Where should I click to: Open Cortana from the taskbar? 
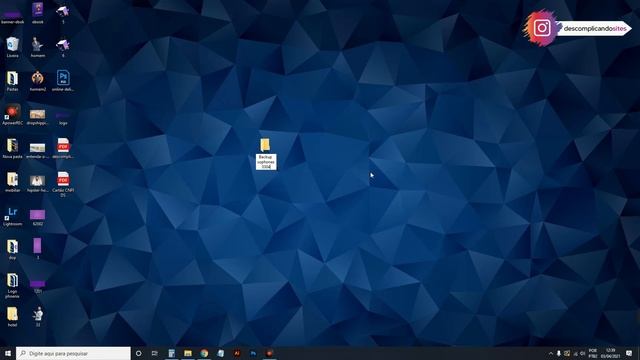point(139,353)
